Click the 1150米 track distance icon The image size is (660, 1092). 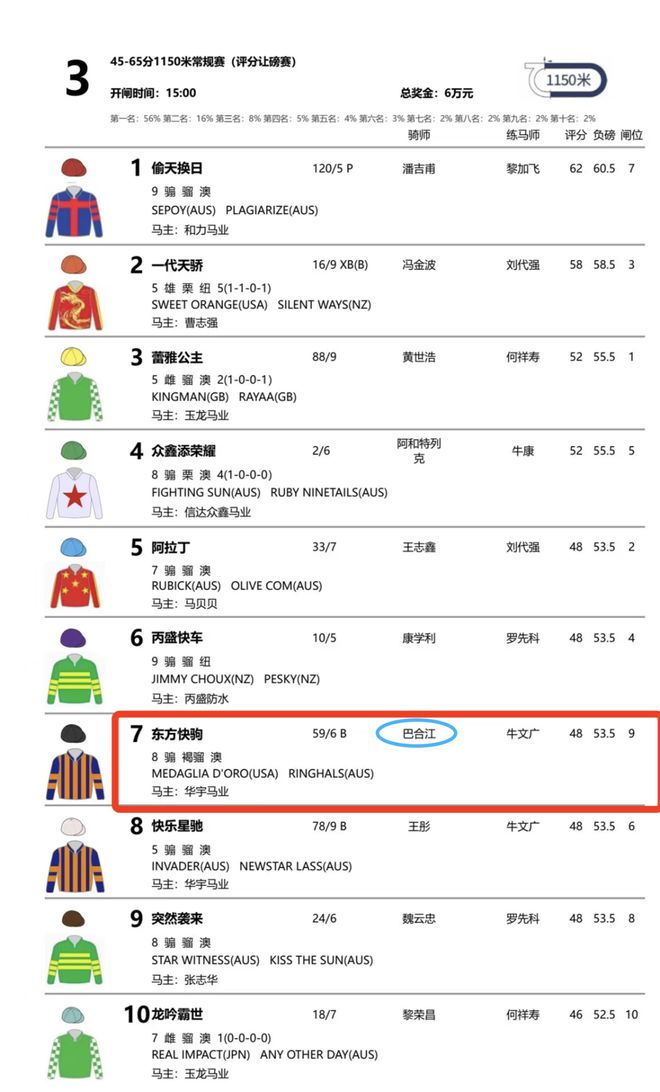coord(565,79)
